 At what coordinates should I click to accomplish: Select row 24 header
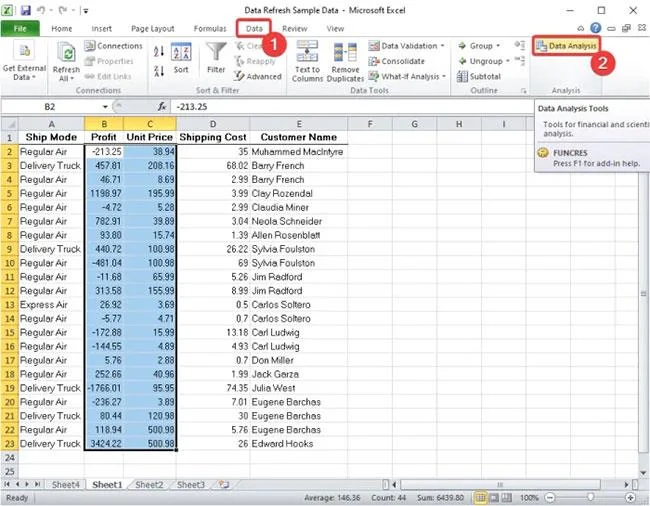pos(10,458)
